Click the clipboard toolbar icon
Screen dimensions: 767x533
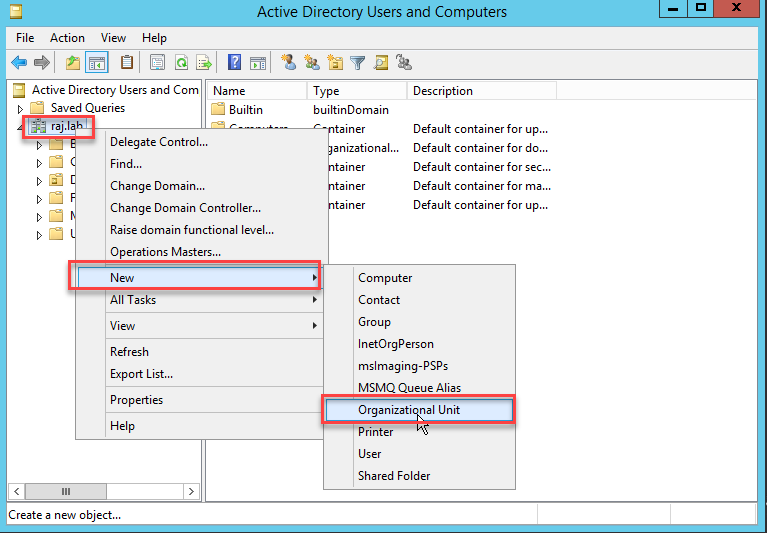pyautogui.click(x=127, y=62)
